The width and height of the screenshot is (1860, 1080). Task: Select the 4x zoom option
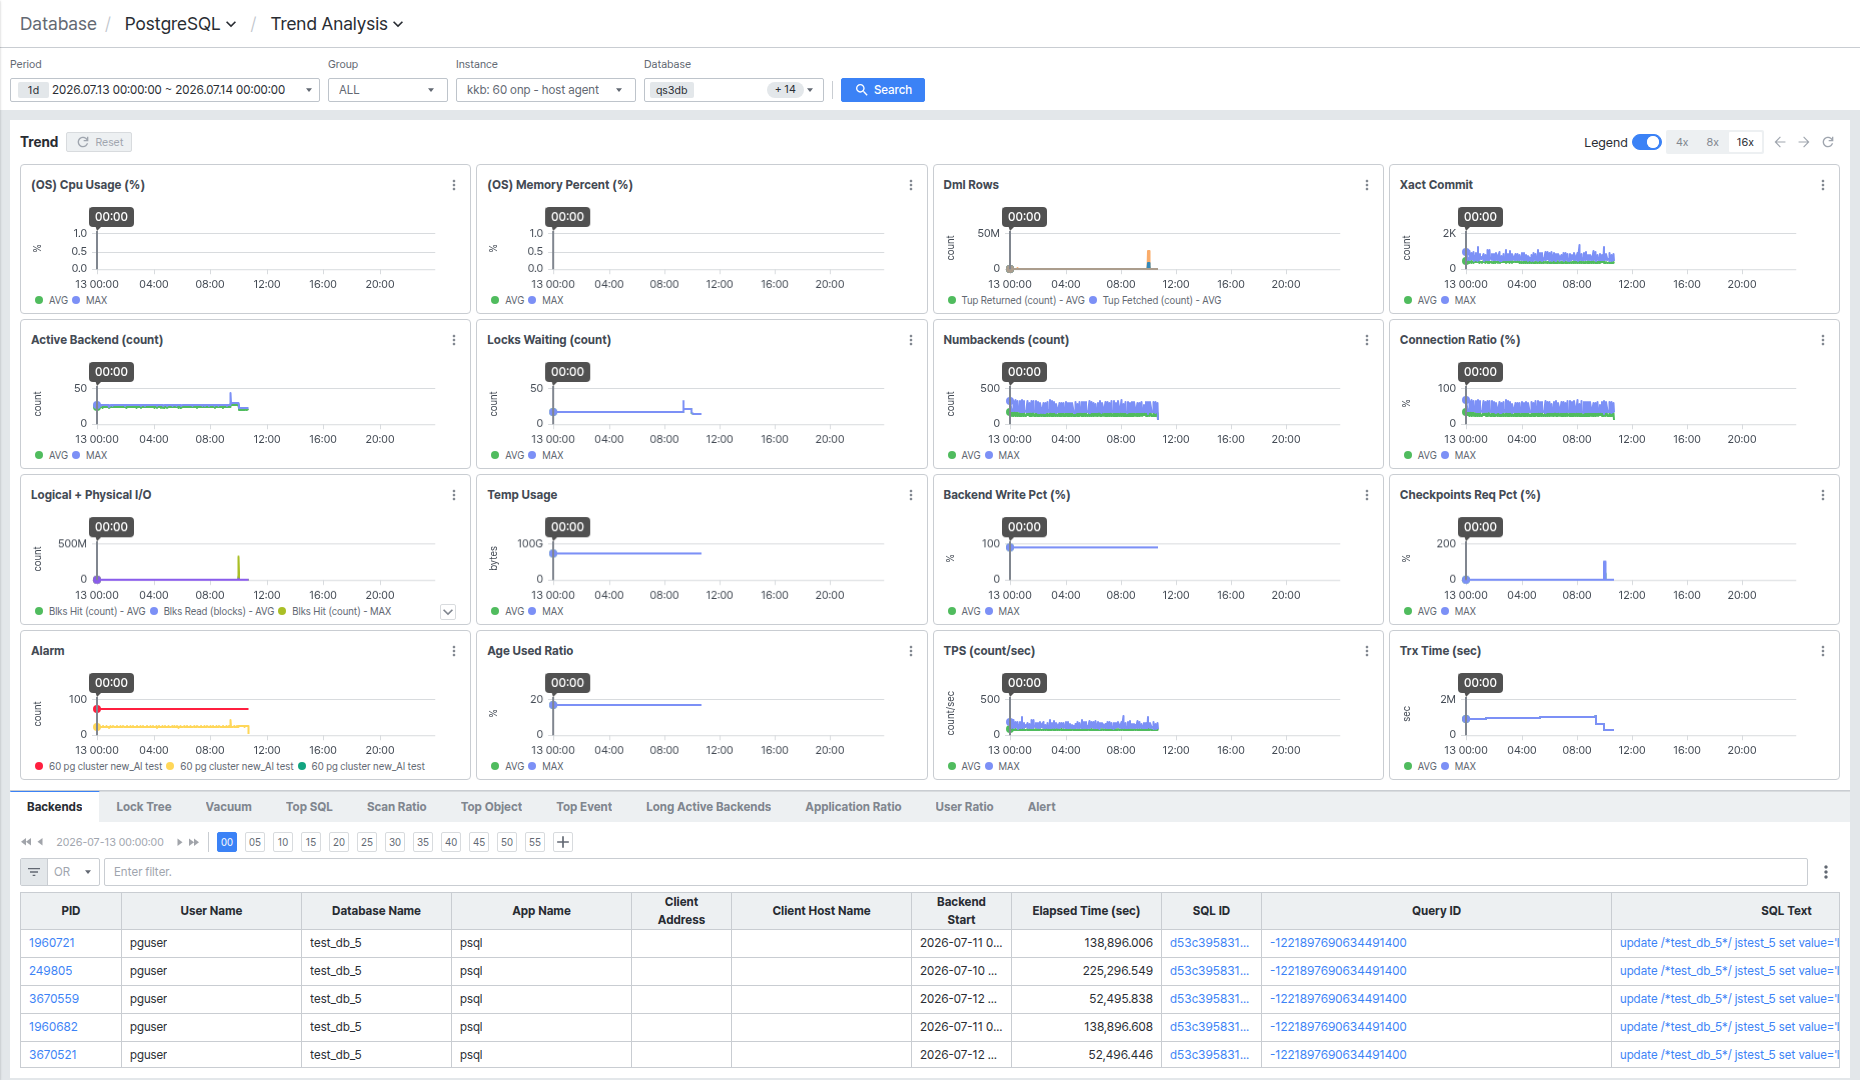(x=1682, y=142)
